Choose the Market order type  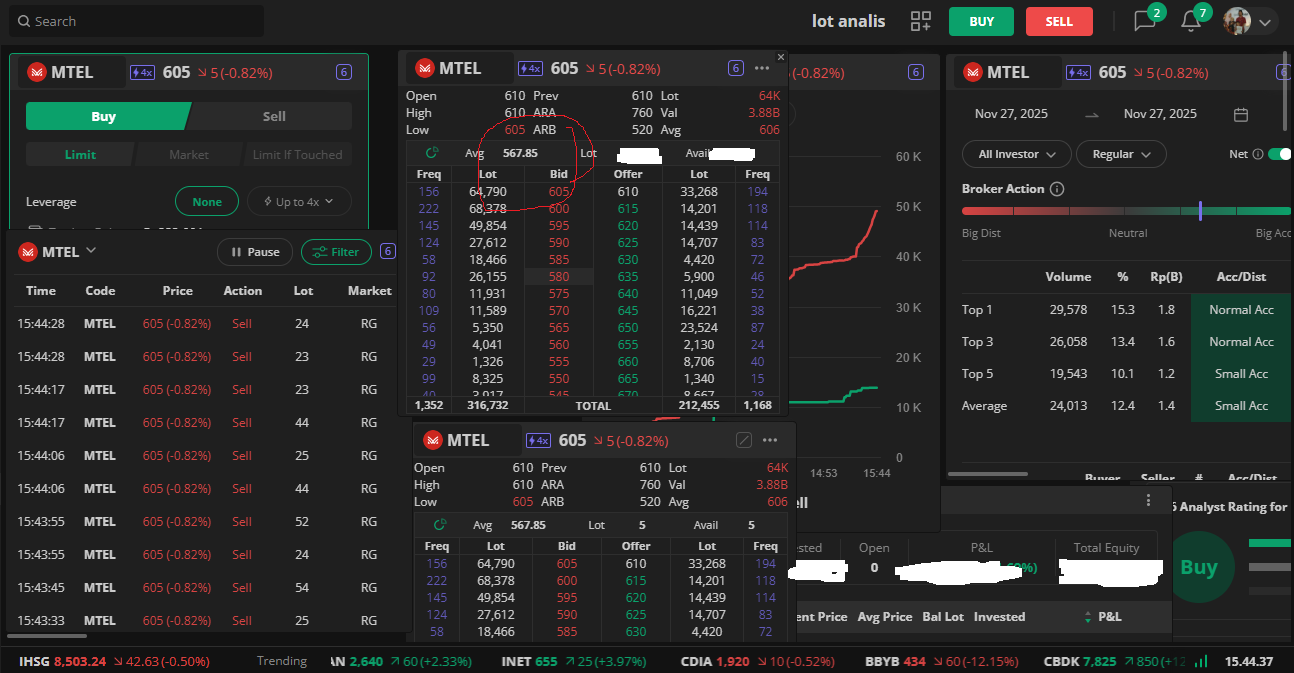click(189, 155)
